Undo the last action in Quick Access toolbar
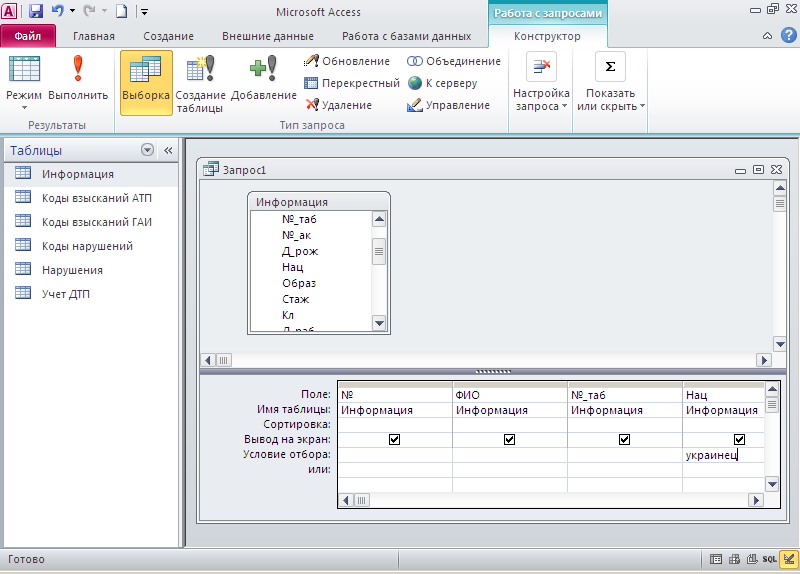 58,11
